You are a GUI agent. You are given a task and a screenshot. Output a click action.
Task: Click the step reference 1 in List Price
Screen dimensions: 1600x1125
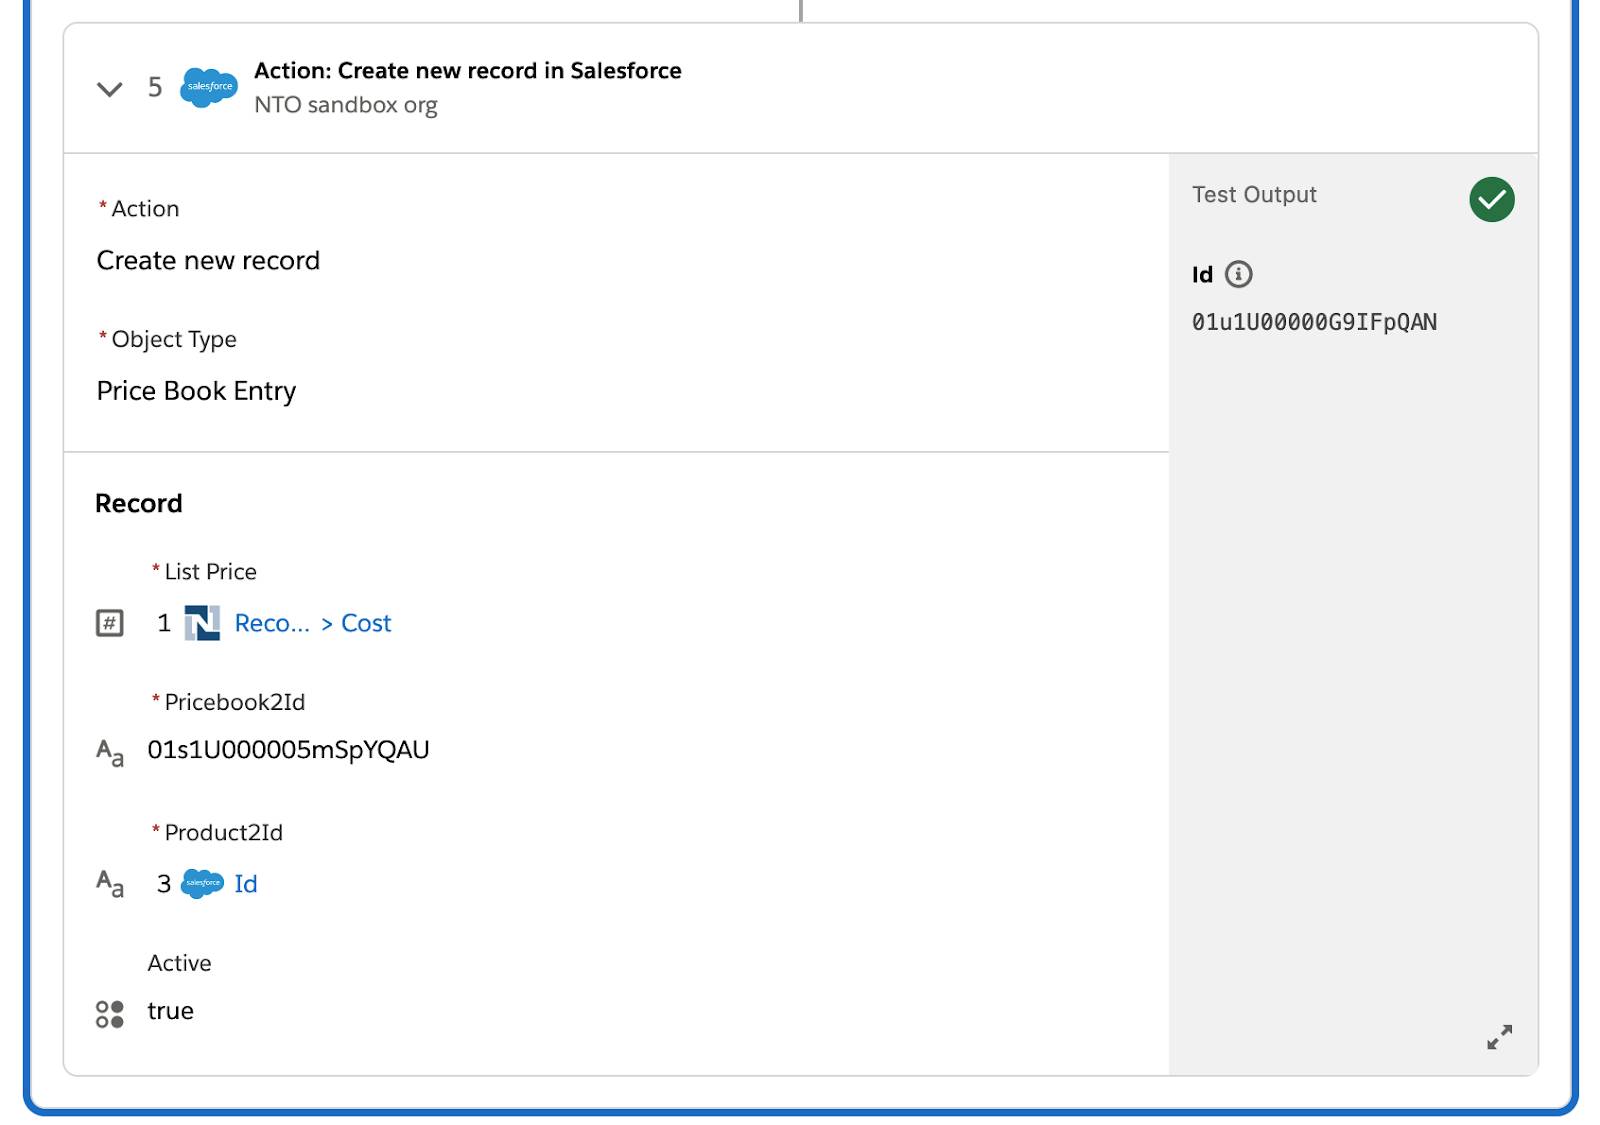coord(164,623)
